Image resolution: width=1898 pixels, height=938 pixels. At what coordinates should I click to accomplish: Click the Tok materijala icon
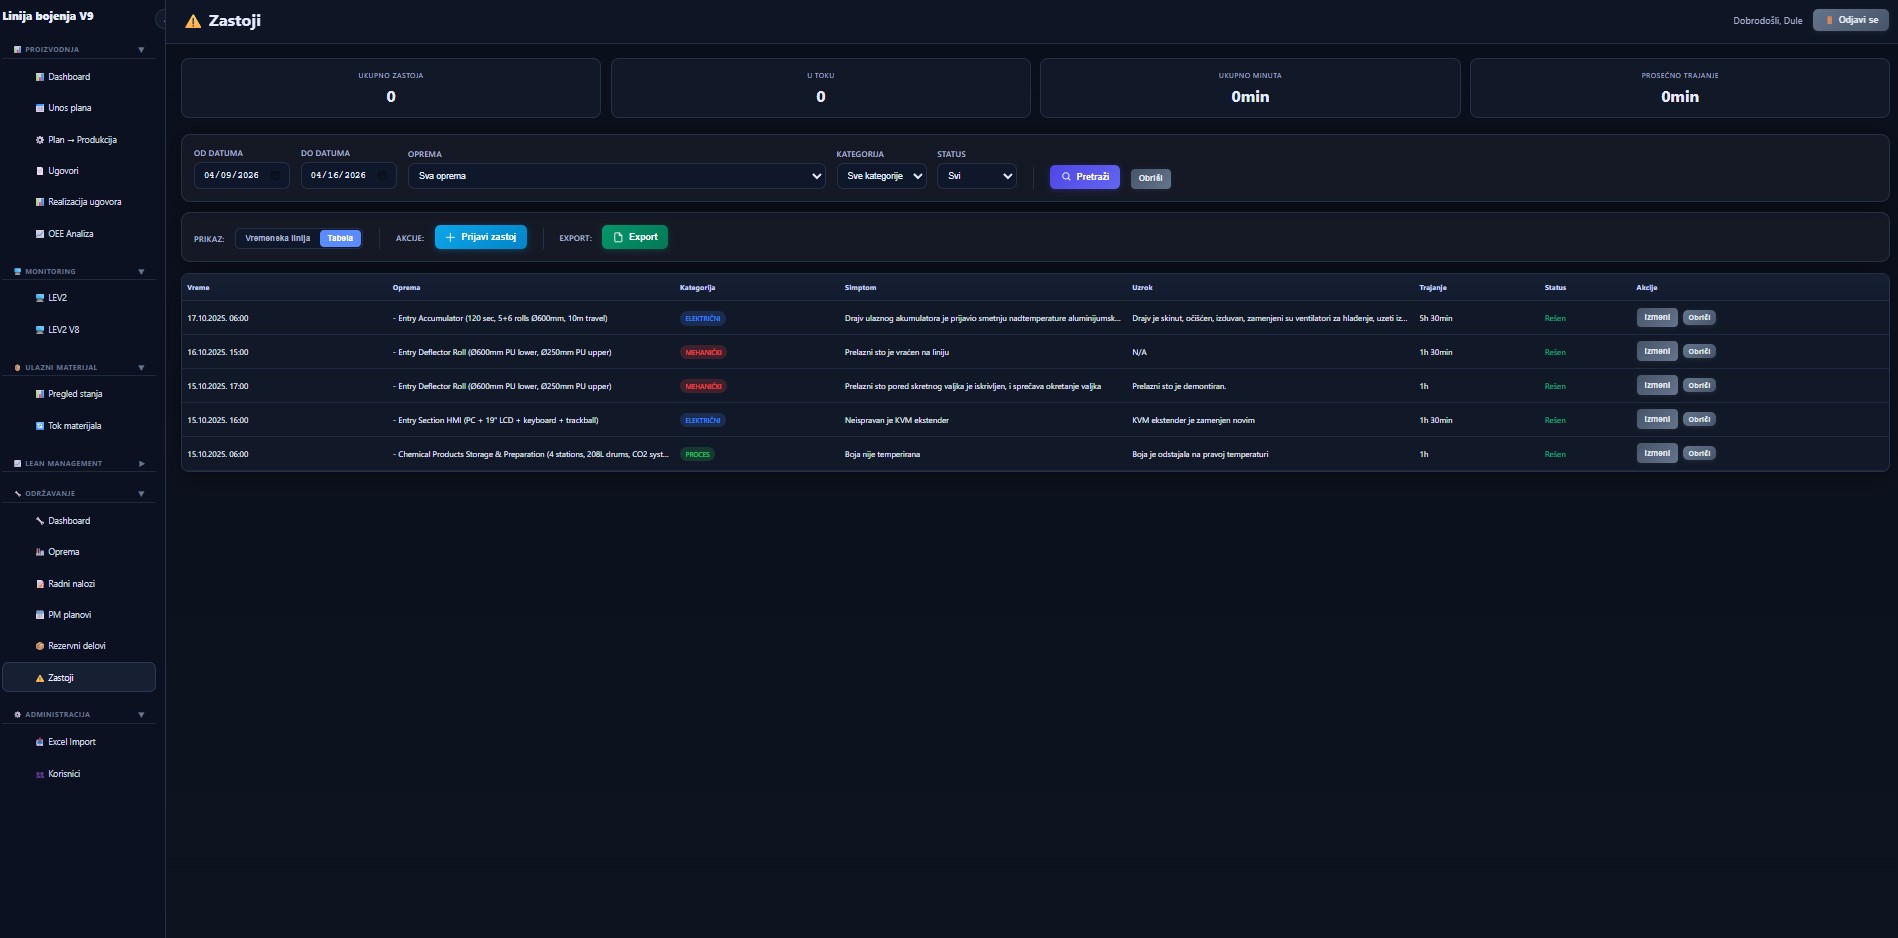point(40,426)
